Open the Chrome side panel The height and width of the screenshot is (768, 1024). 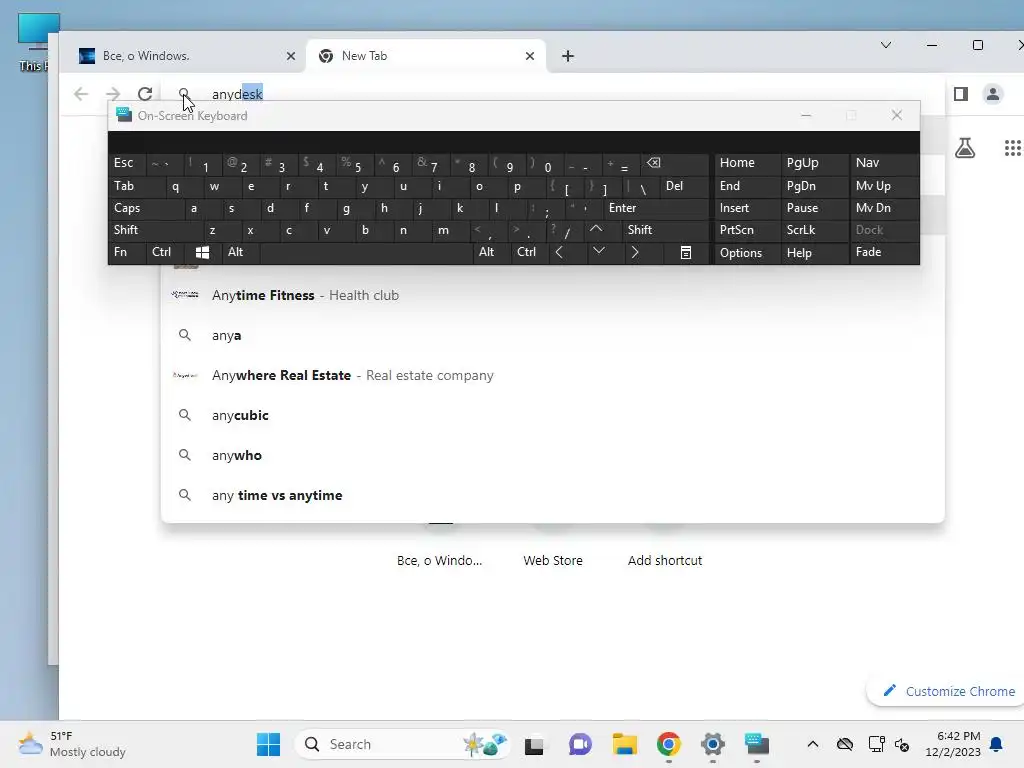click(961, 94)
